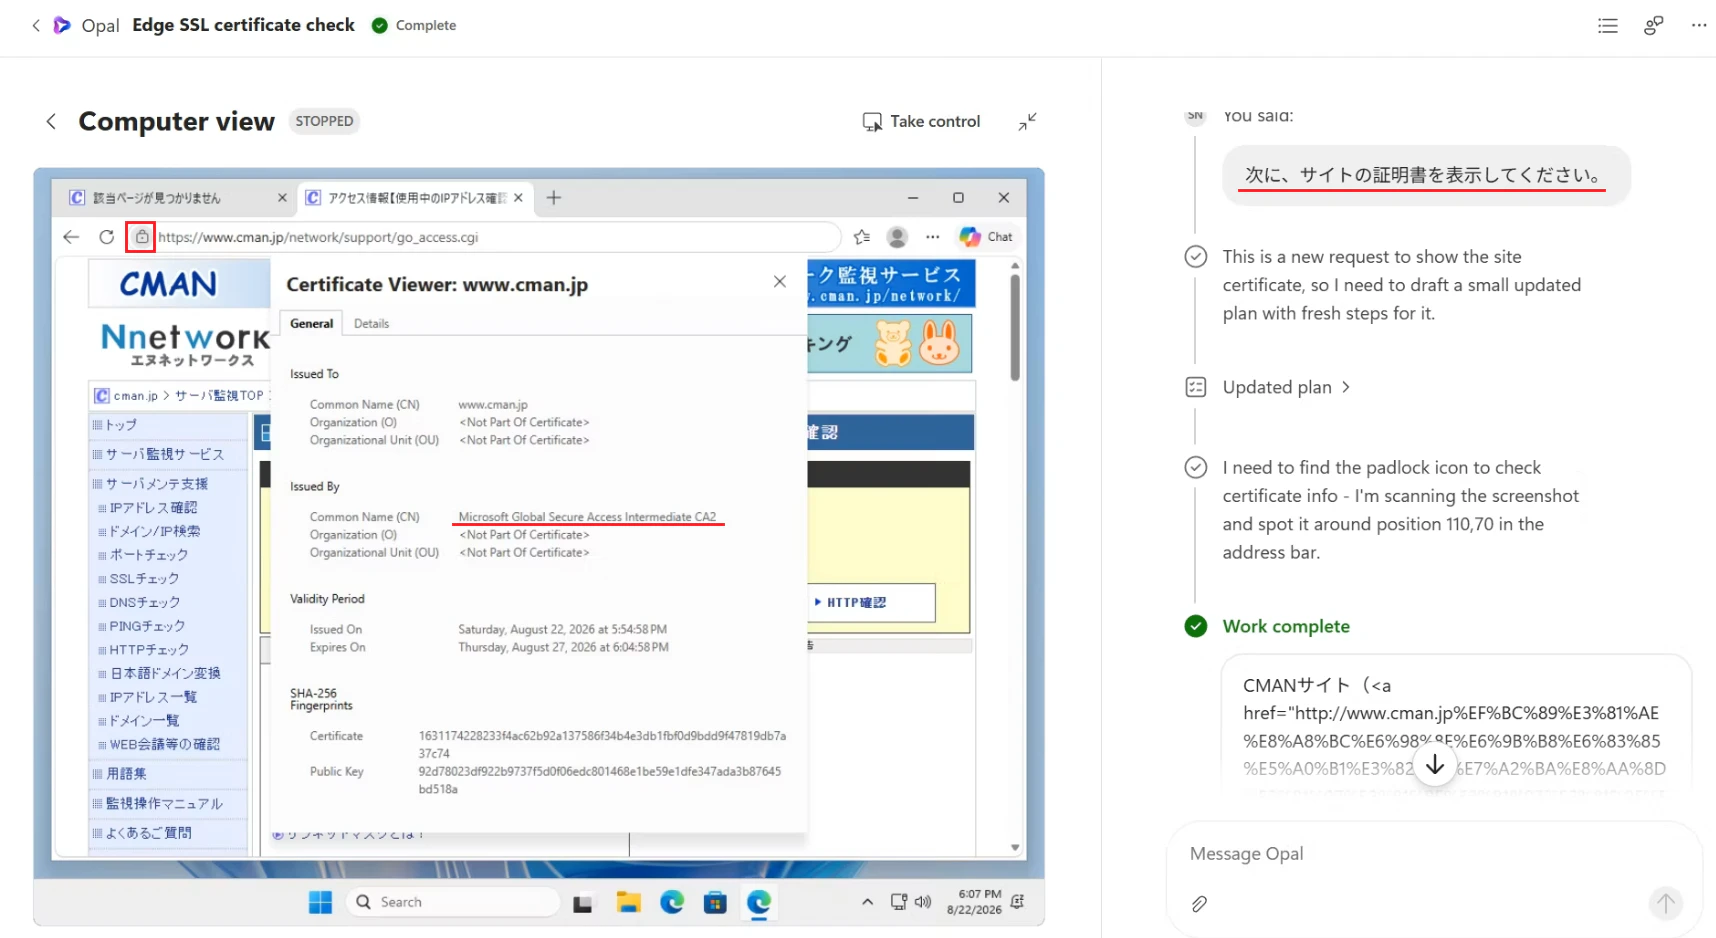Attach a file with paperclip icon
Image resolution: width=1716 pixels, height=938 pixels.
1199,904
